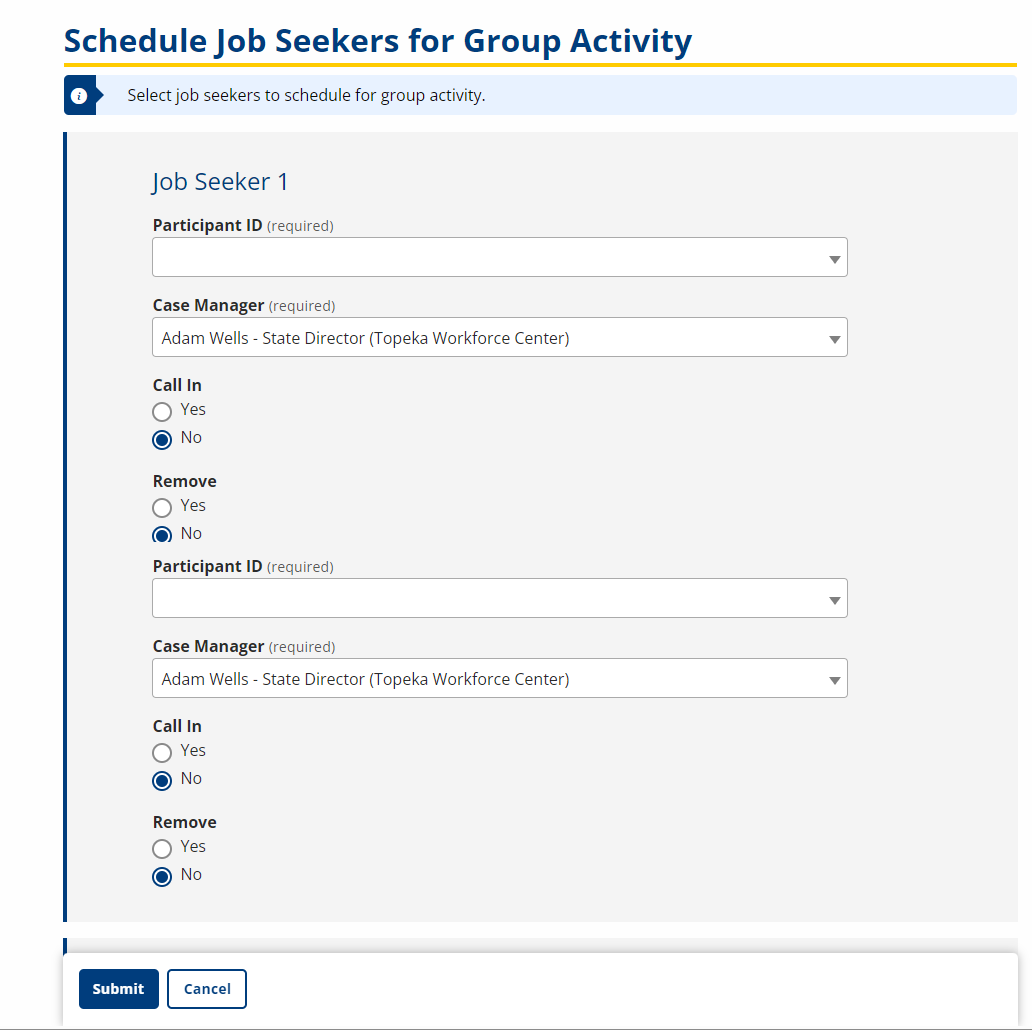Image resolution: width=1032 pixels, height=1030 pixels.
Task: Open the first Participant ID dropdown
Action: pyautogui.click(x=499, y=258)
